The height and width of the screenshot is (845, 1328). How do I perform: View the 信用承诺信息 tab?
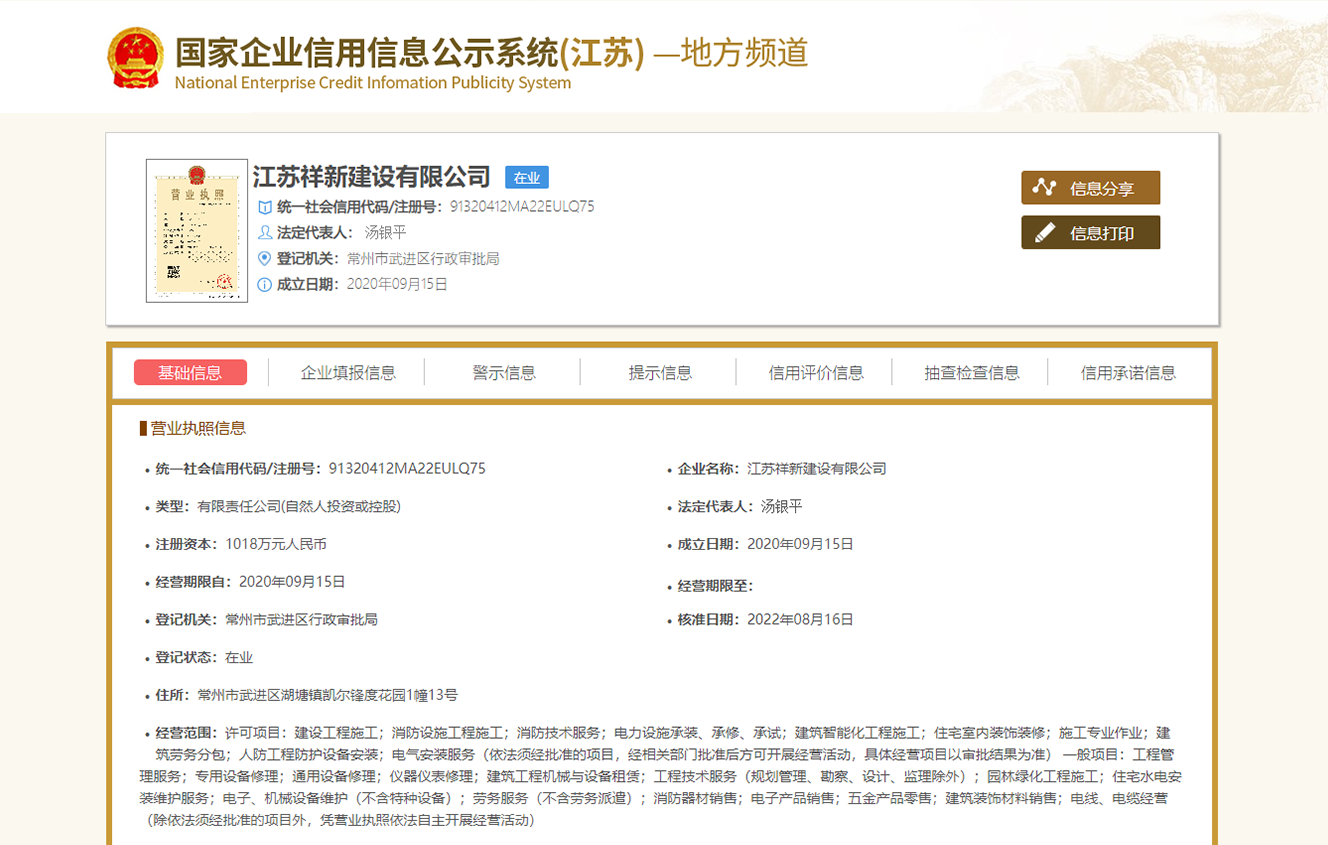point(1128,373)
